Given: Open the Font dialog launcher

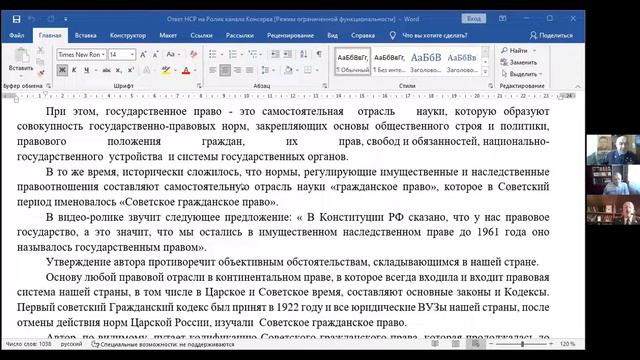Looking at the screenshot, I should tap(199, 86).
